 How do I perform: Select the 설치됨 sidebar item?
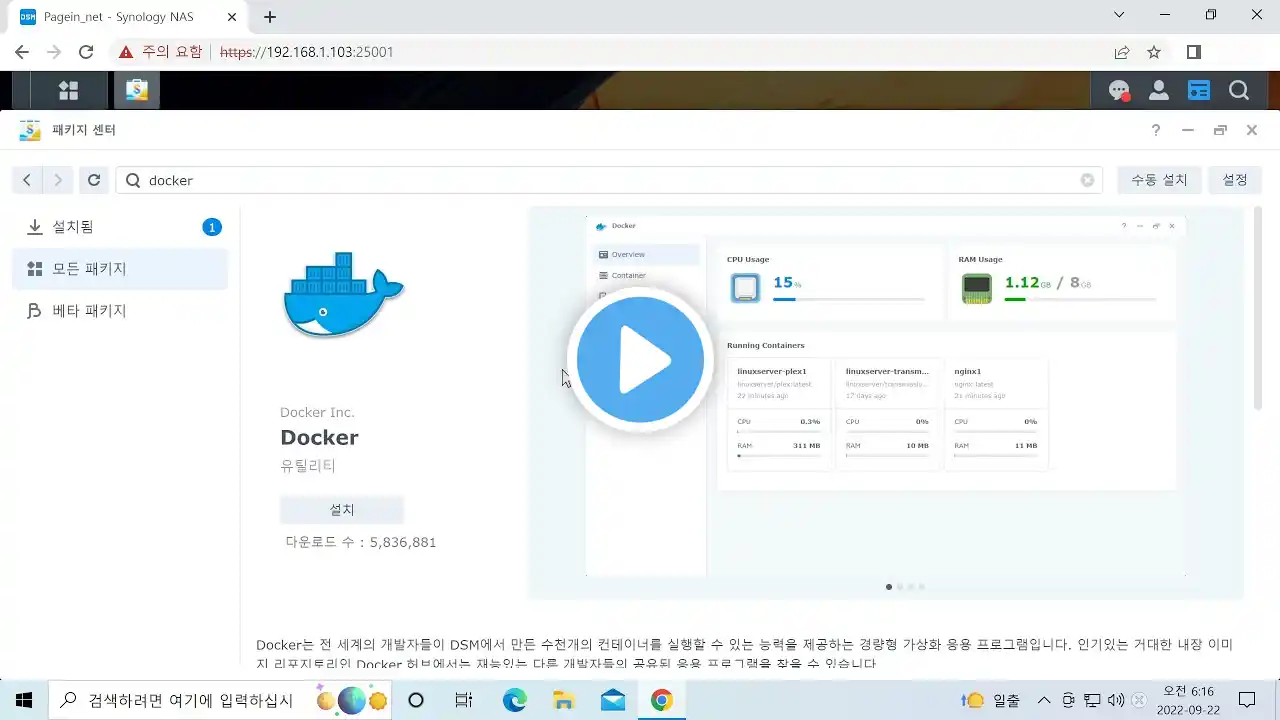120,227
